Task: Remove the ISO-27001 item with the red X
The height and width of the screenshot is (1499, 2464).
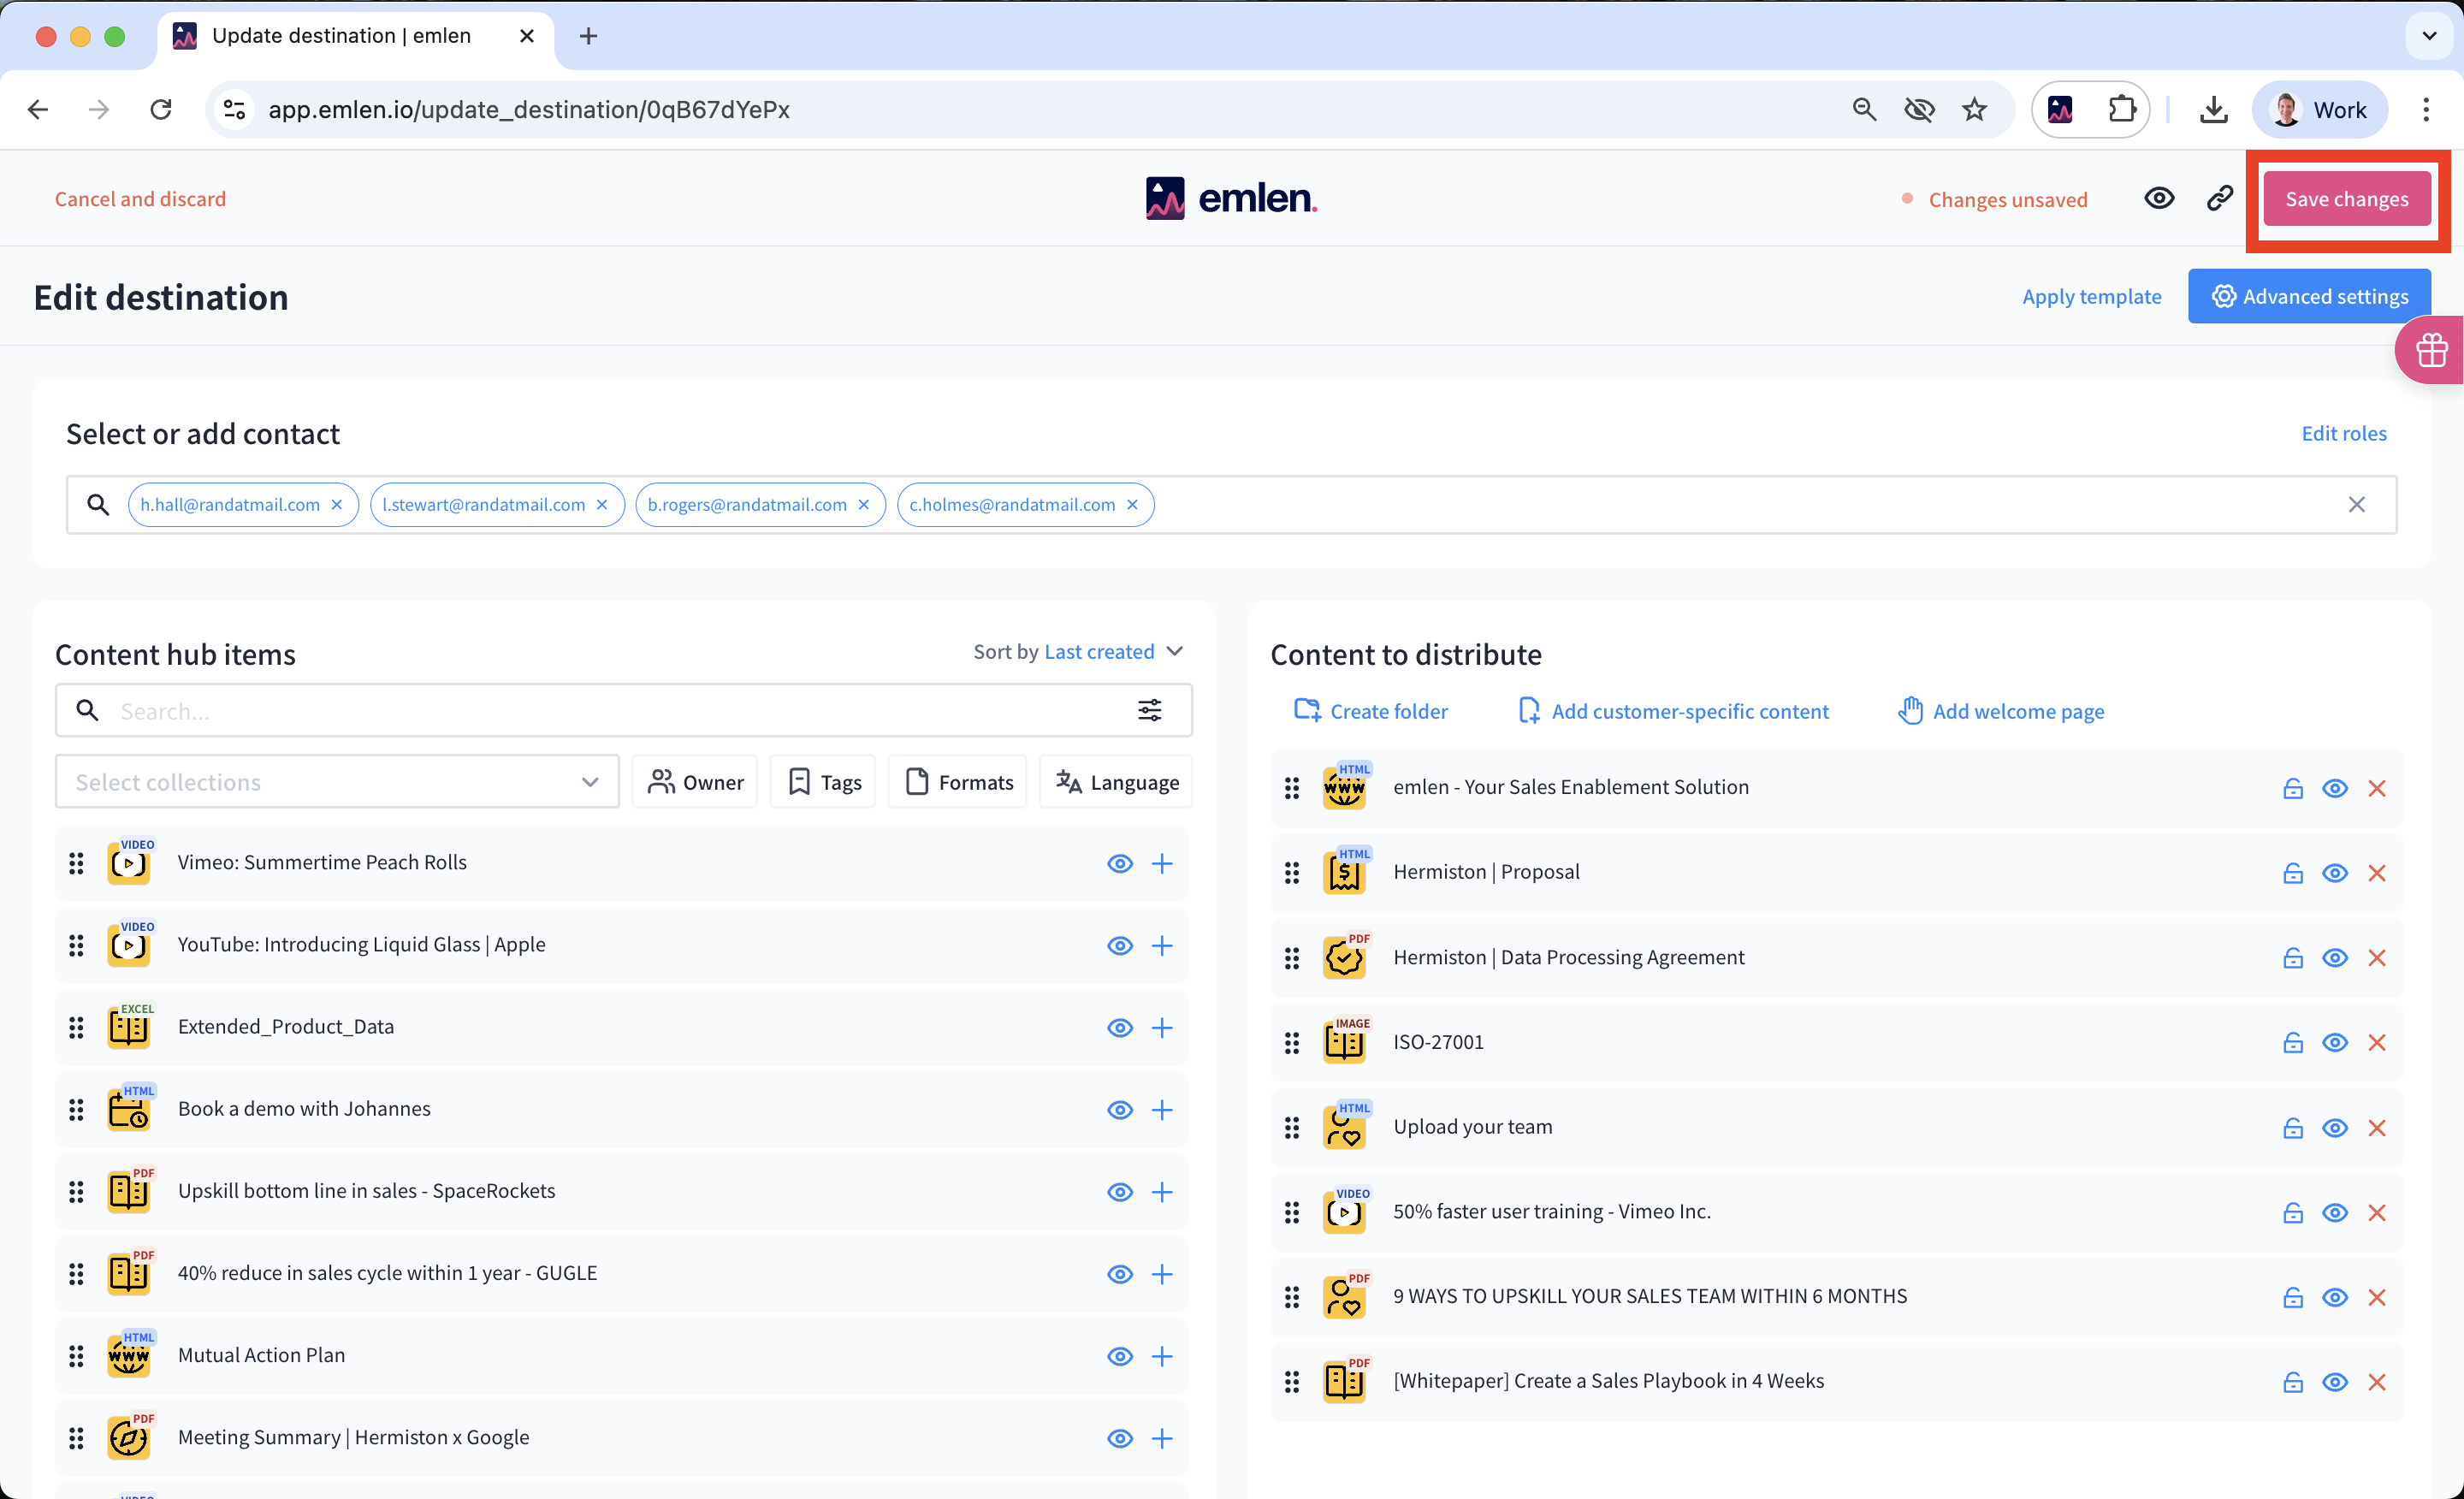Action: coord(2376,1042)
